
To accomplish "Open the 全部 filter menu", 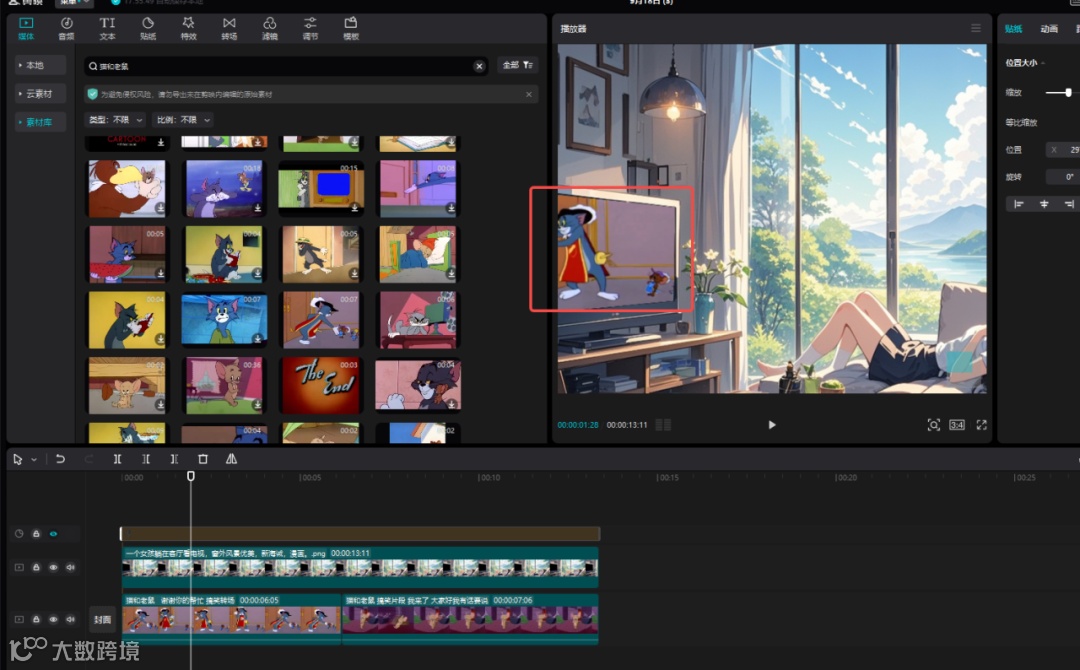I will 517,65.
